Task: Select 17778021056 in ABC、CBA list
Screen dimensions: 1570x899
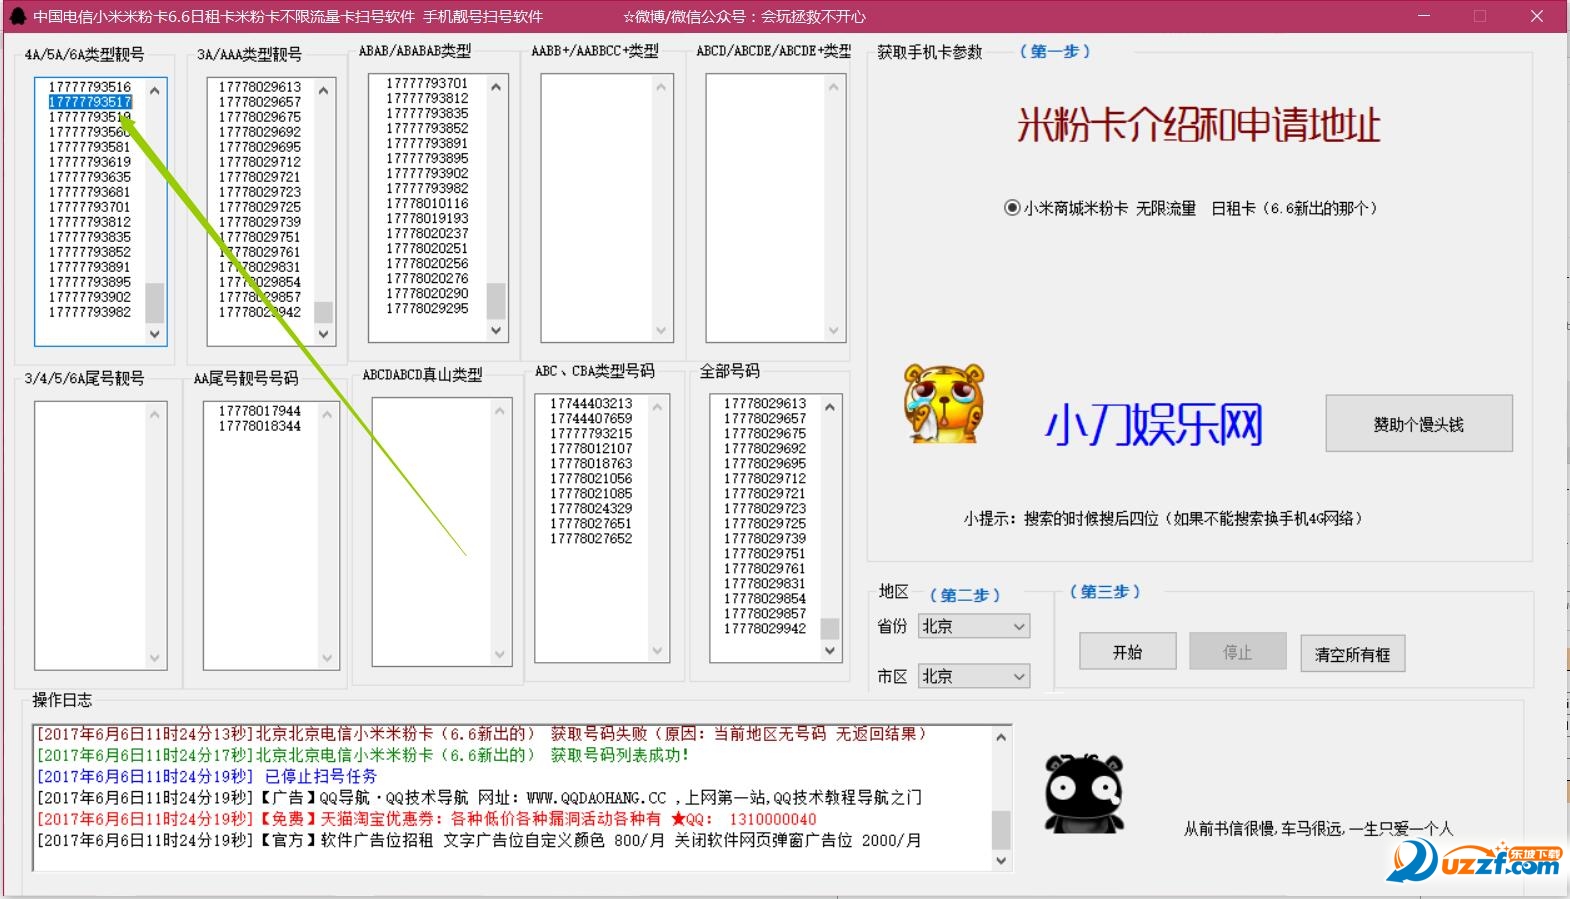Action: pyautogui.click(x=591, y=479)
